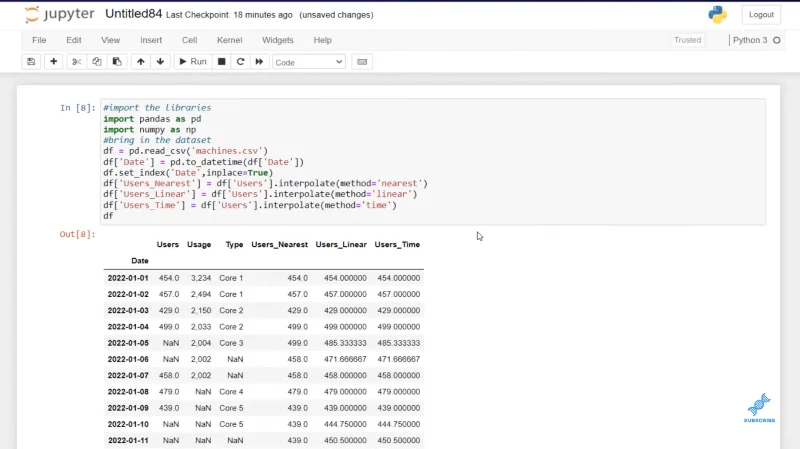Click the Python 3 kernel name
800x449 pixels.
750,40
